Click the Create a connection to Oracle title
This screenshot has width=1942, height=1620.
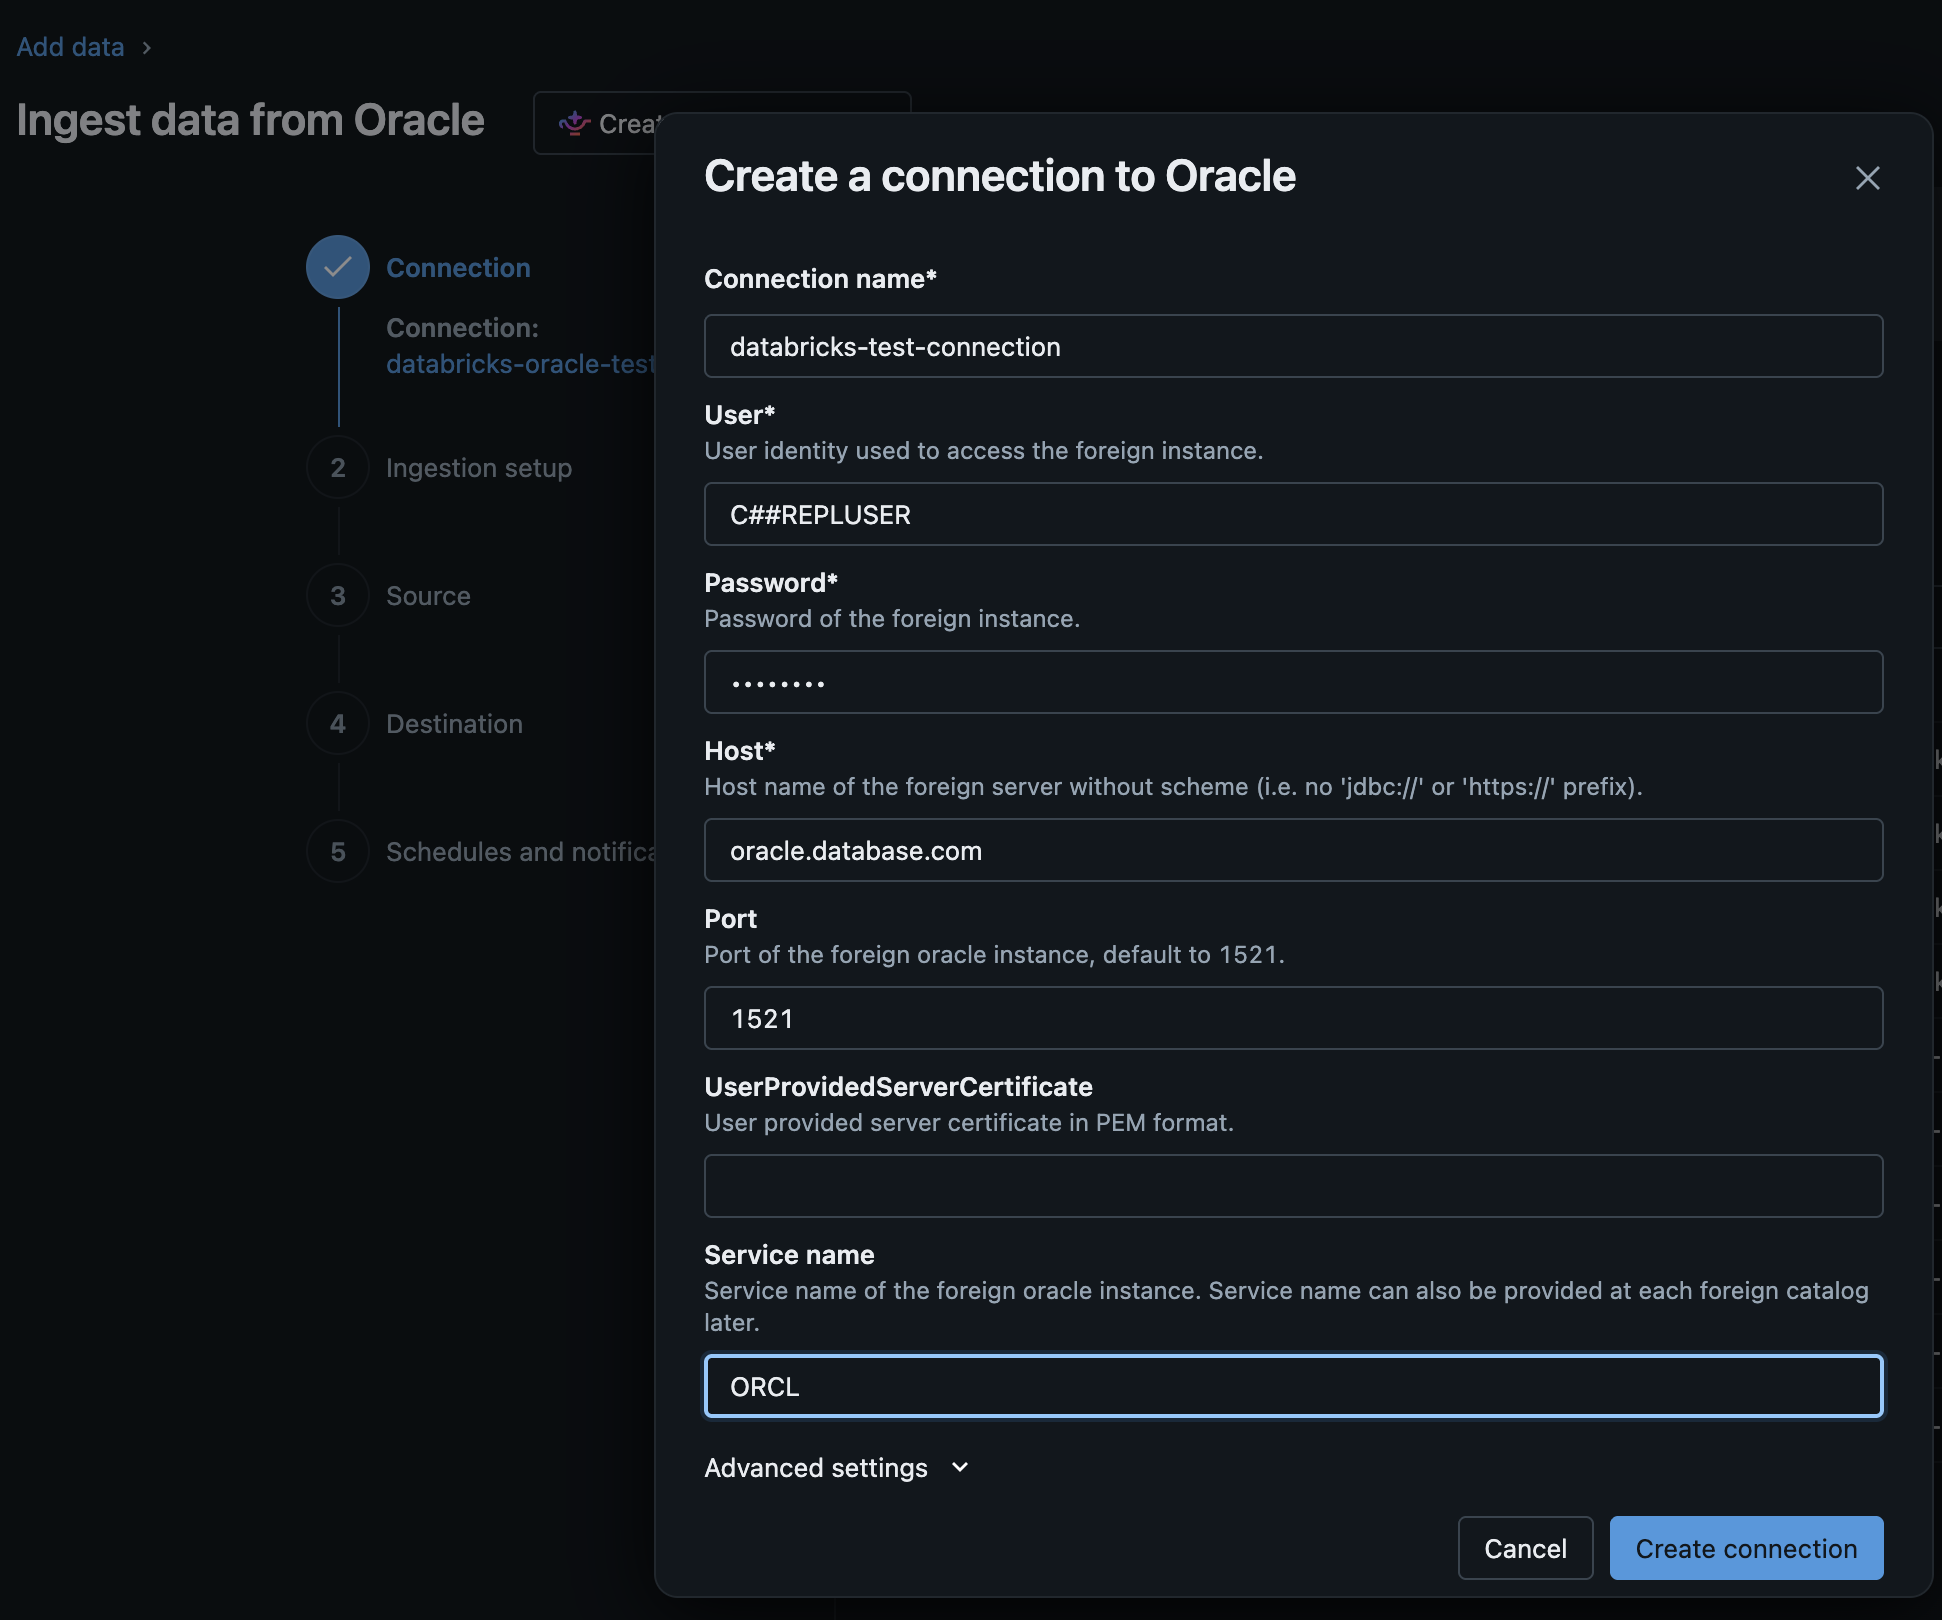pyautogui.click(x=1000, y=176)
